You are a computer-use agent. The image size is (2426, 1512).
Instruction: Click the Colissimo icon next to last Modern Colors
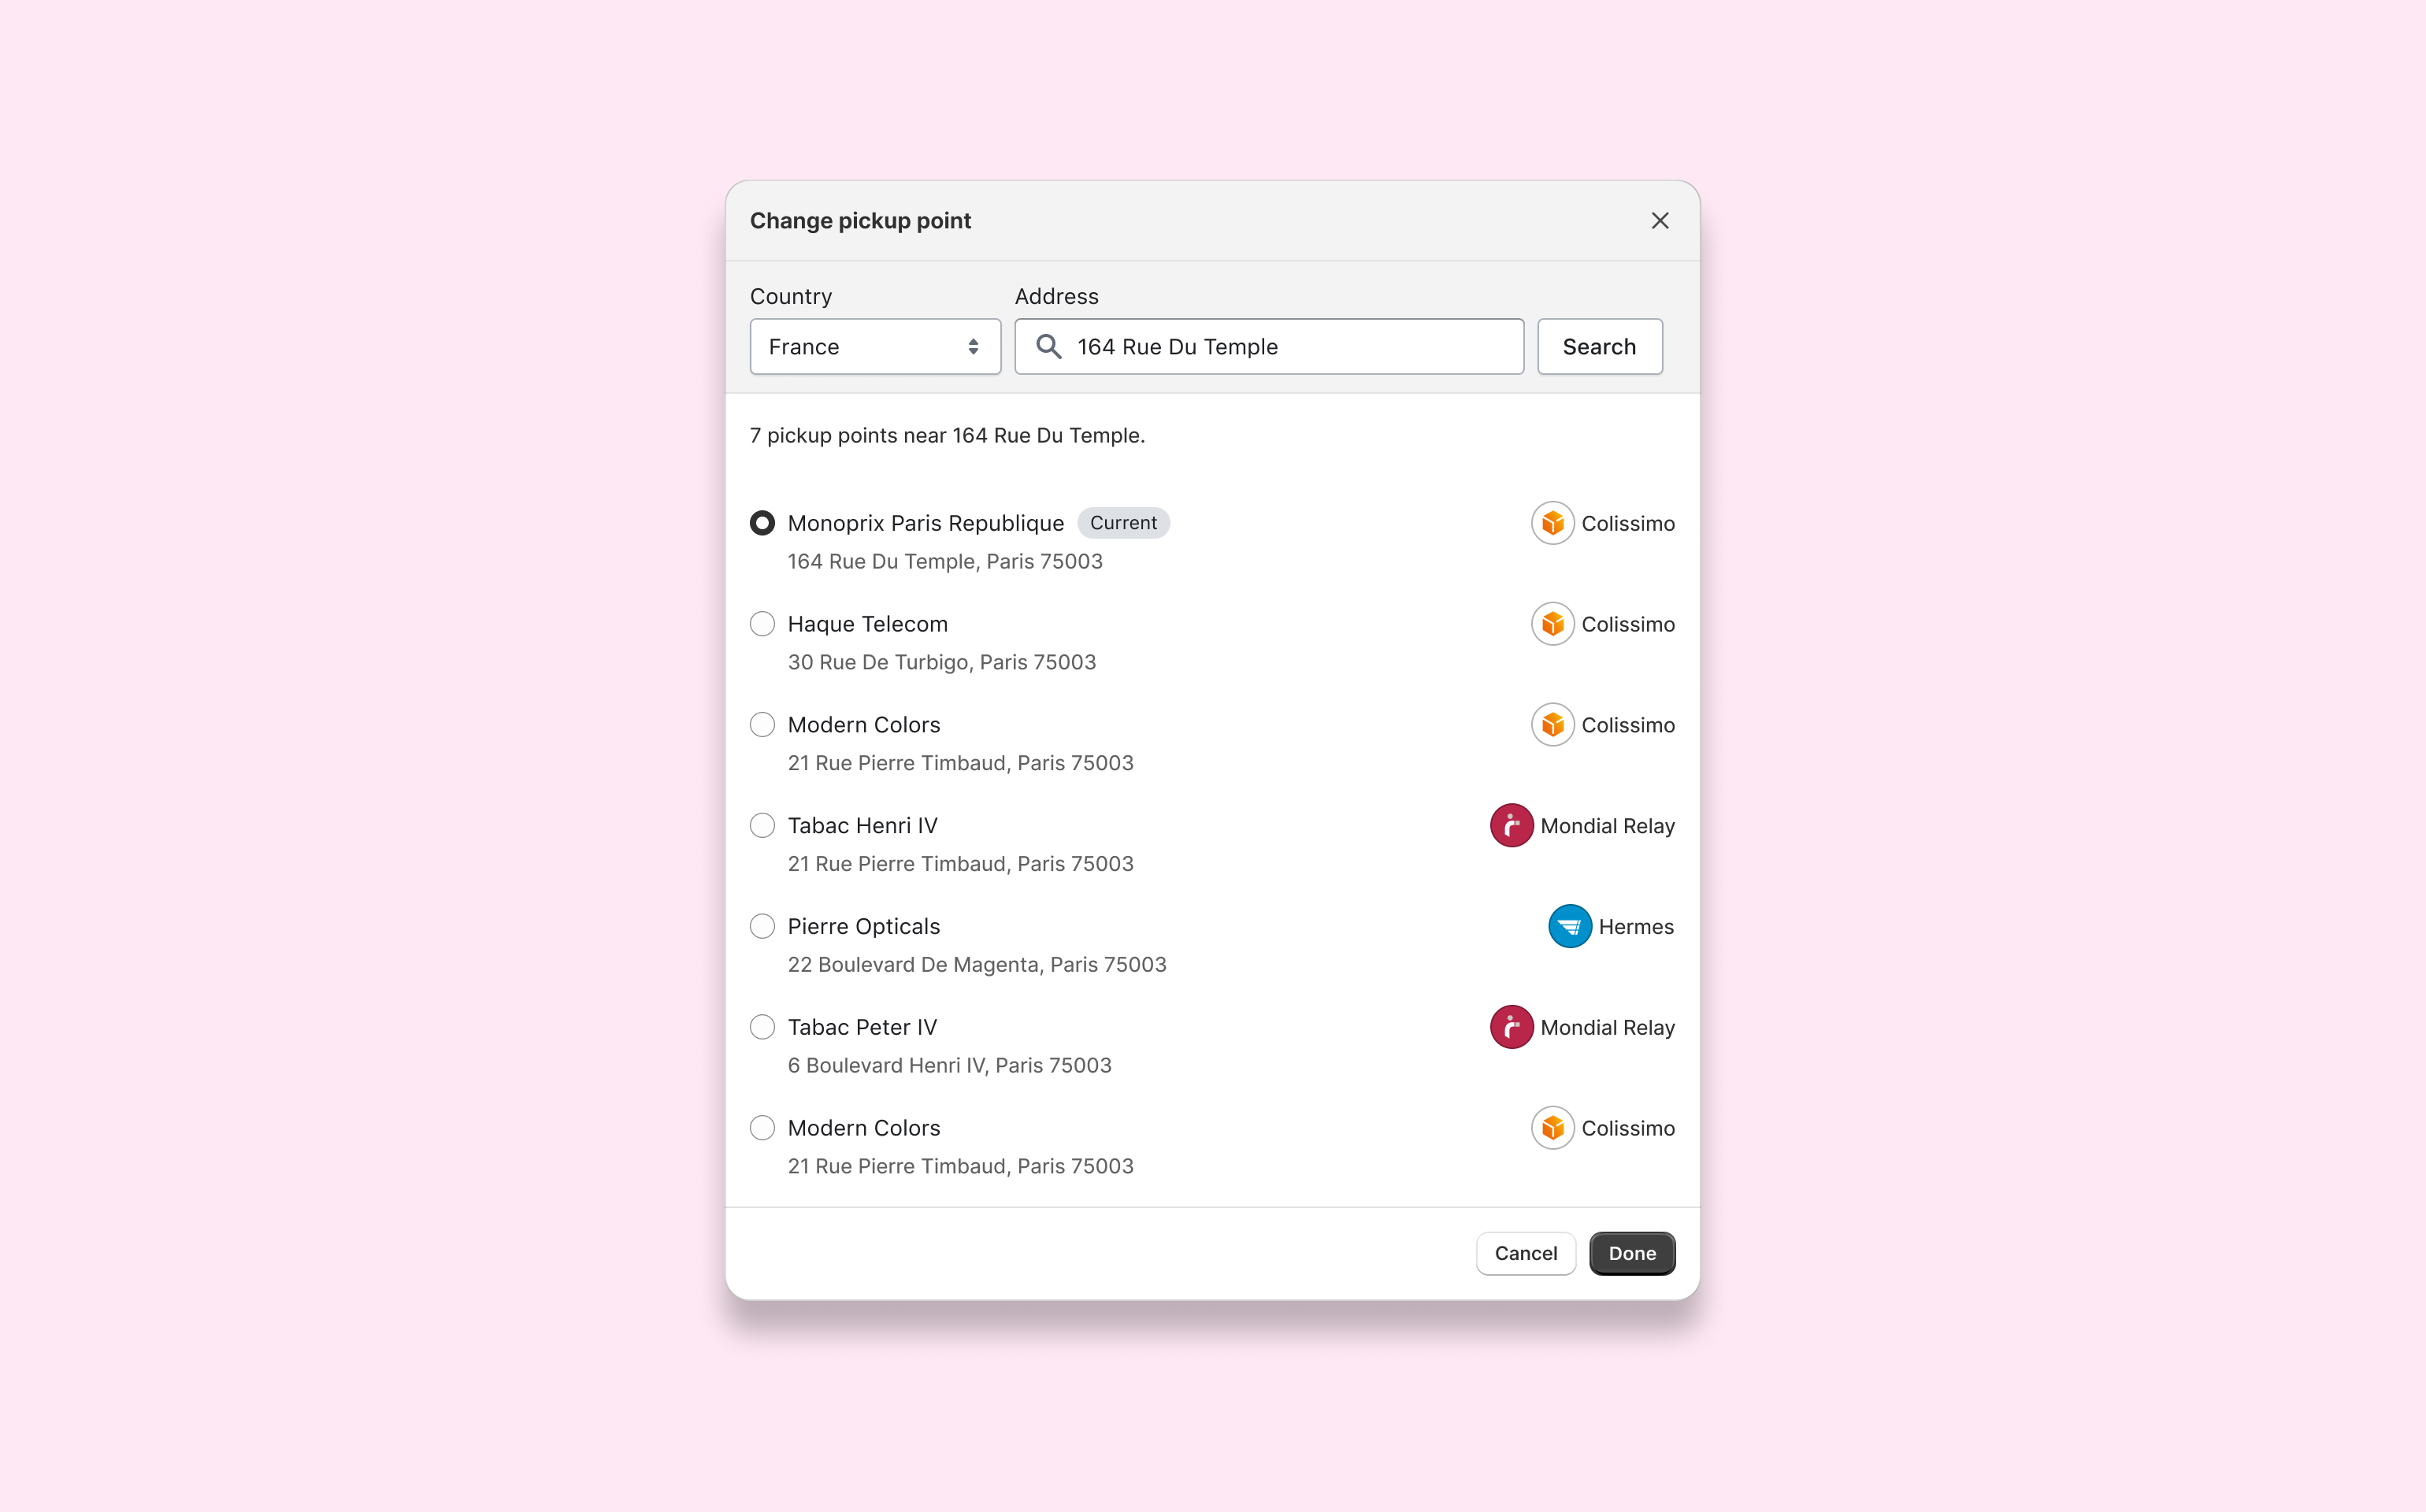(1550, 1127)
